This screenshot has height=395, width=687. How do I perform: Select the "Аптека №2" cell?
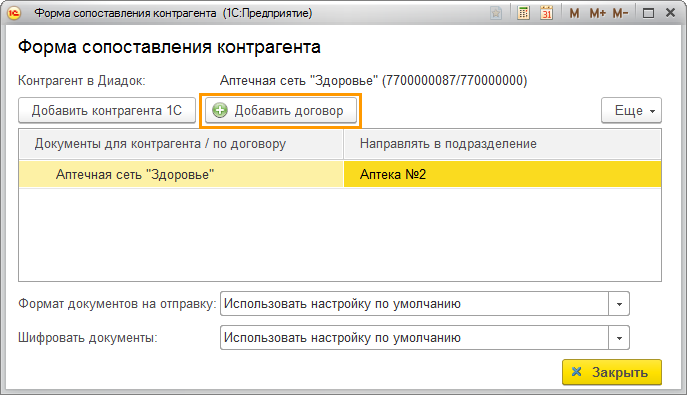click(x=503, y=174)
